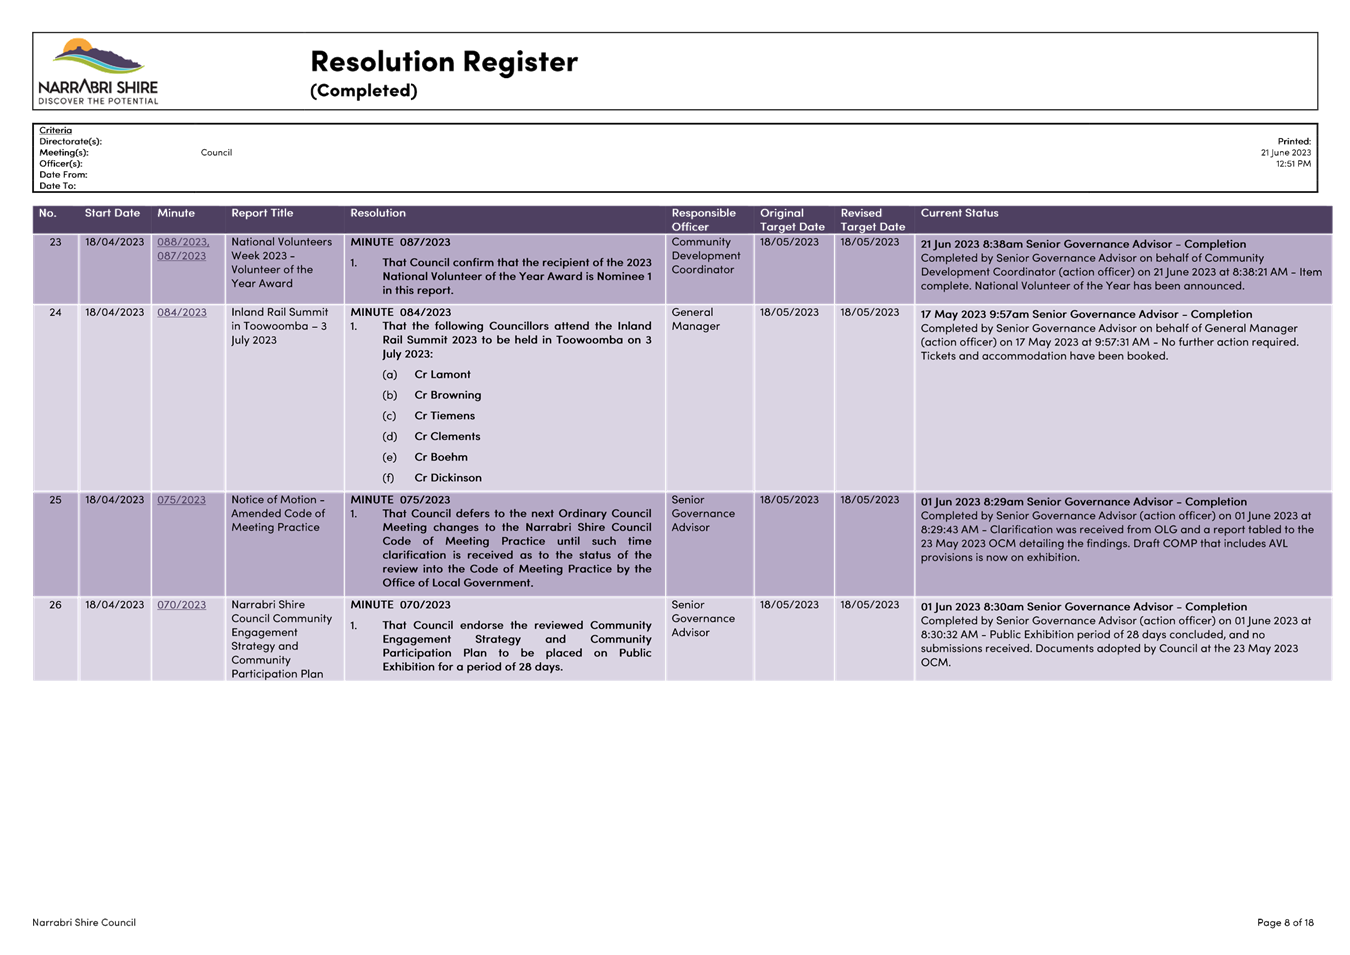Click start date 18/04/2023 in row 24
The width and height of the screenshot is (1350, 955).
(114, 312)
